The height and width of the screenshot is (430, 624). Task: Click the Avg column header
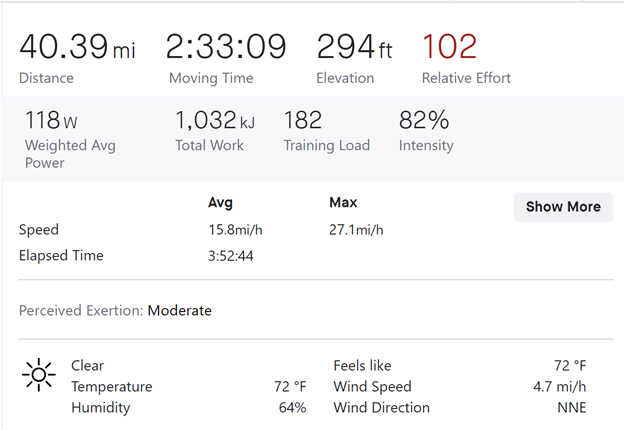[x=220, y=203]
